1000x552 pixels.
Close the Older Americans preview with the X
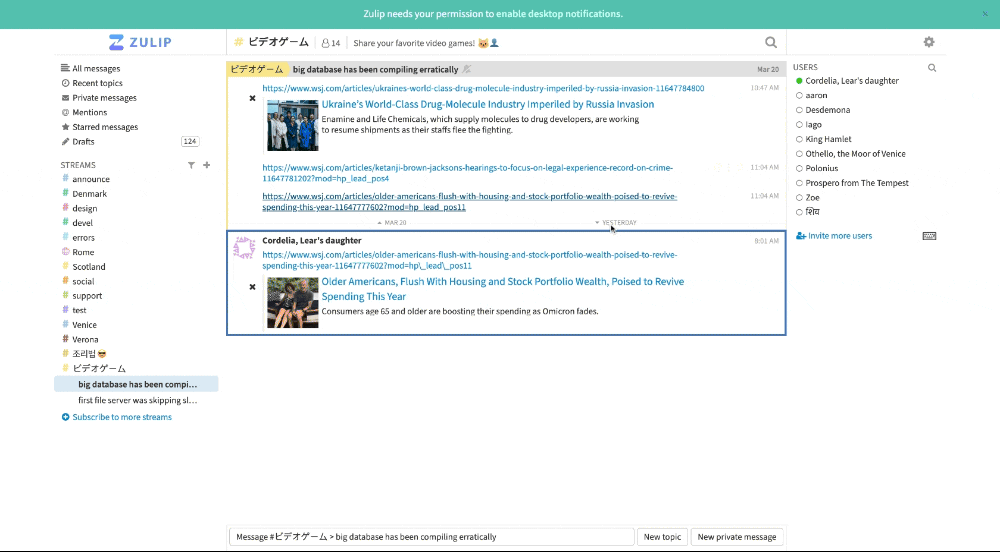[x=252, y=287]
